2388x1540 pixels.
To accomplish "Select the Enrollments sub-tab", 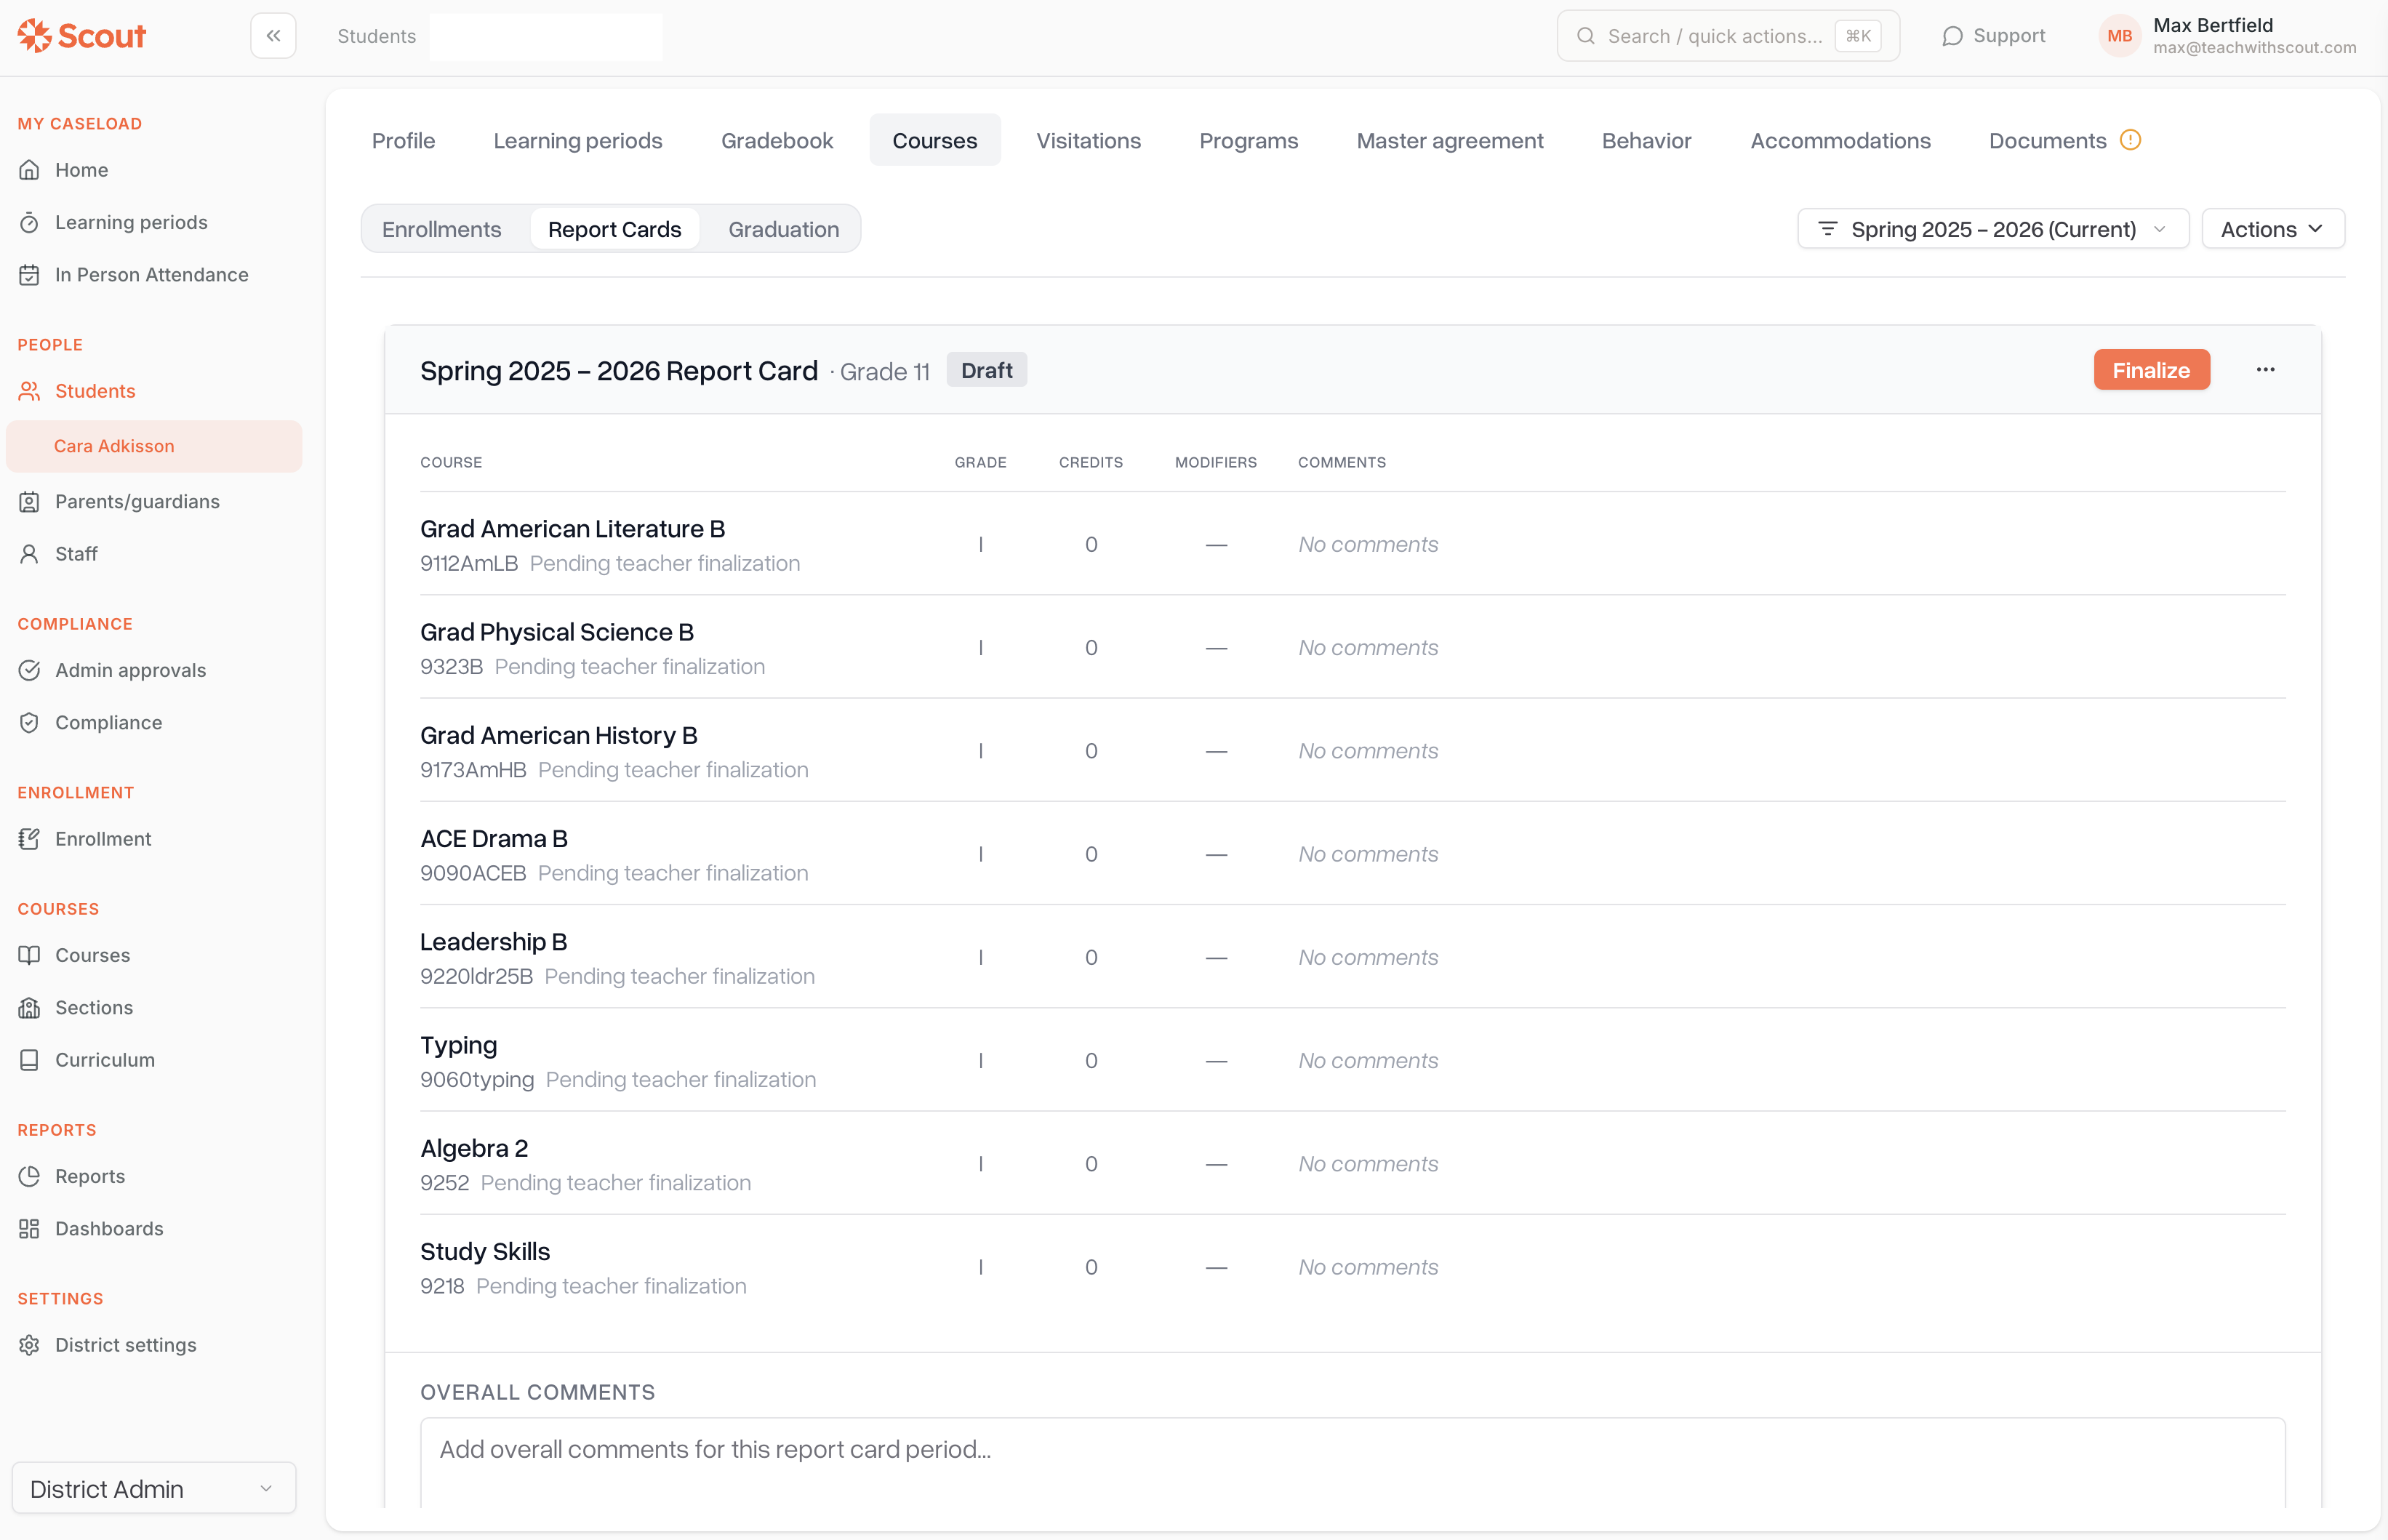I will pos(441,229).
